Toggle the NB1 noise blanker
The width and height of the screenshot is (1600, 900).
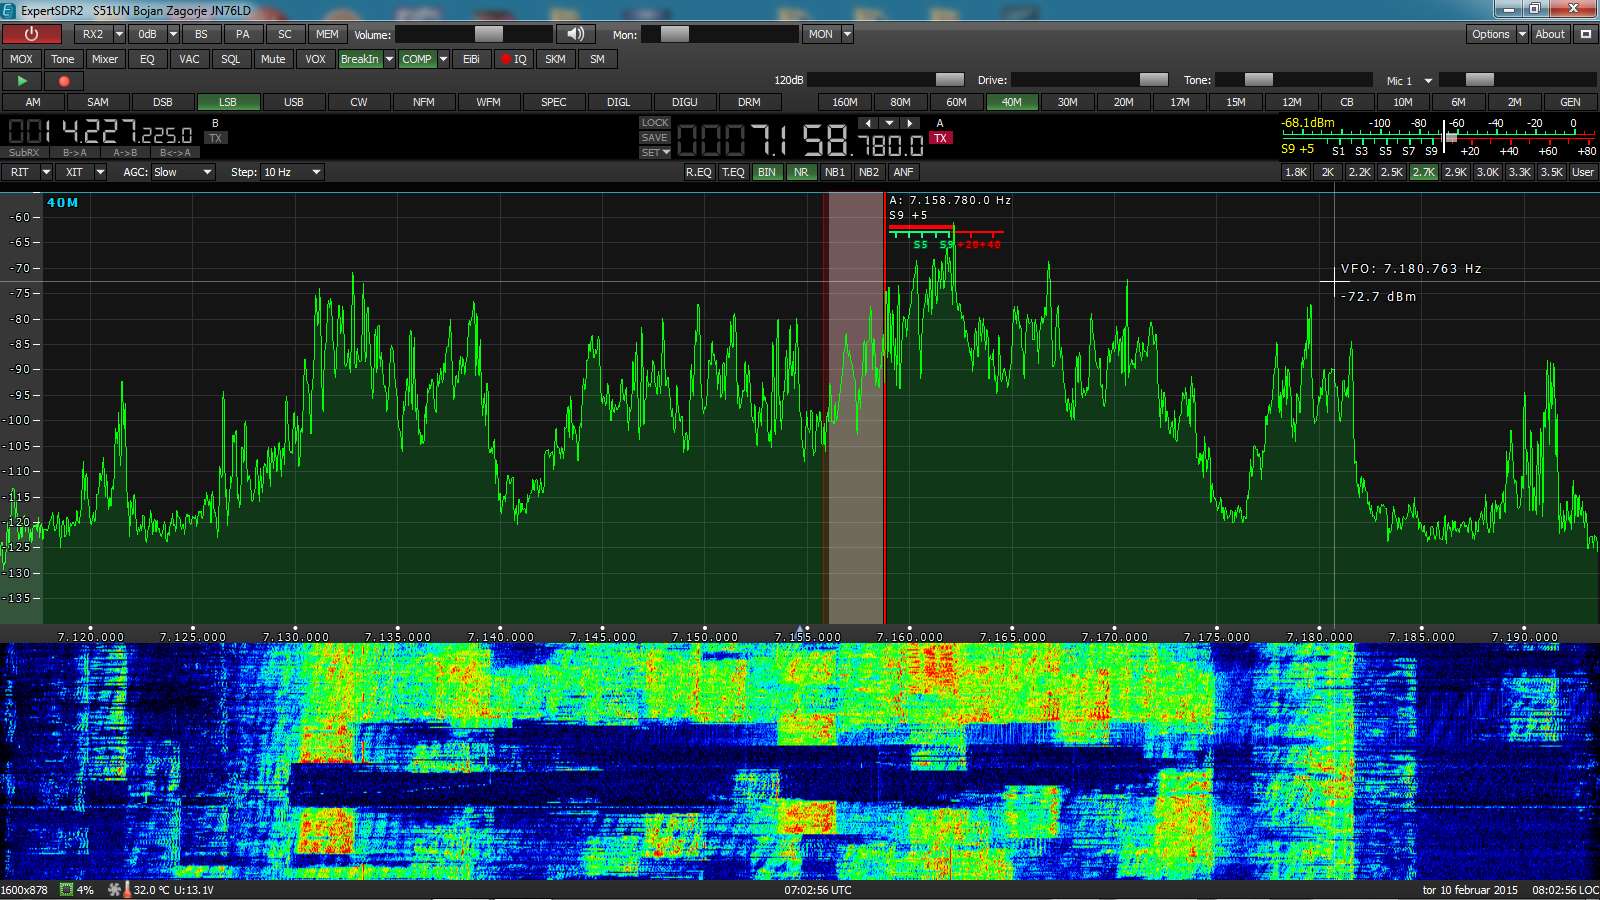click(835, 172)
